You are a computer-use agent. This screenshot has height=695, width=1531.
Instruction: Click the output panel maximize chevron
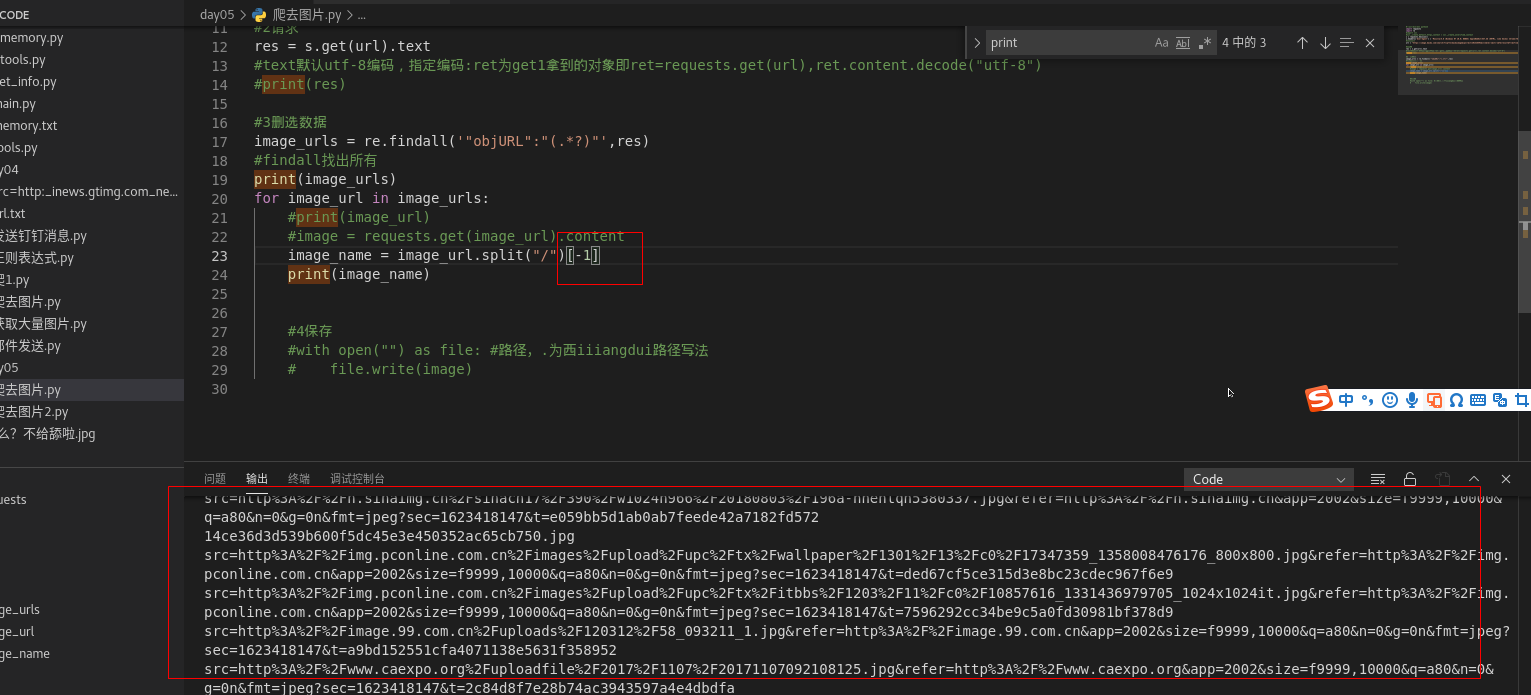(1472, 479)
